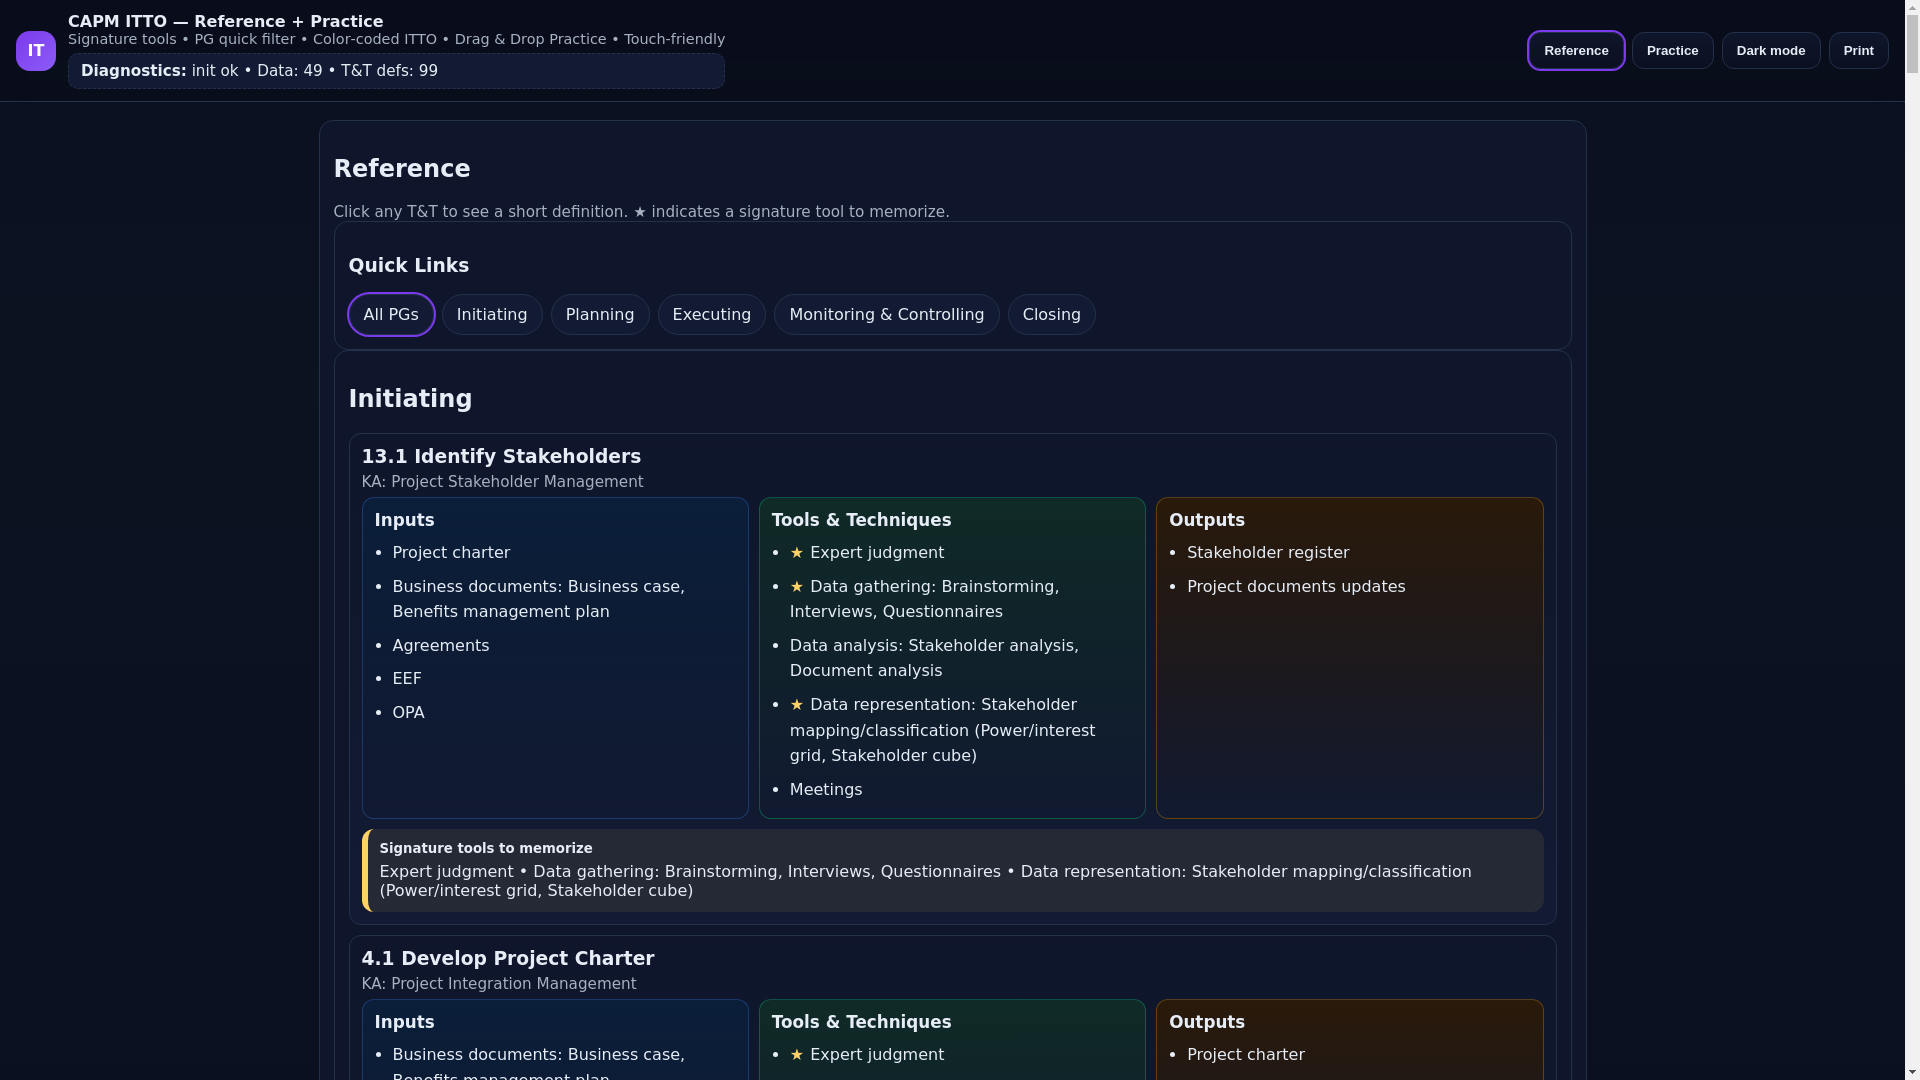This screenshot has height=1080, width=1920.
Task: Click the star beside Data gathering
Action: click(797, 587)
